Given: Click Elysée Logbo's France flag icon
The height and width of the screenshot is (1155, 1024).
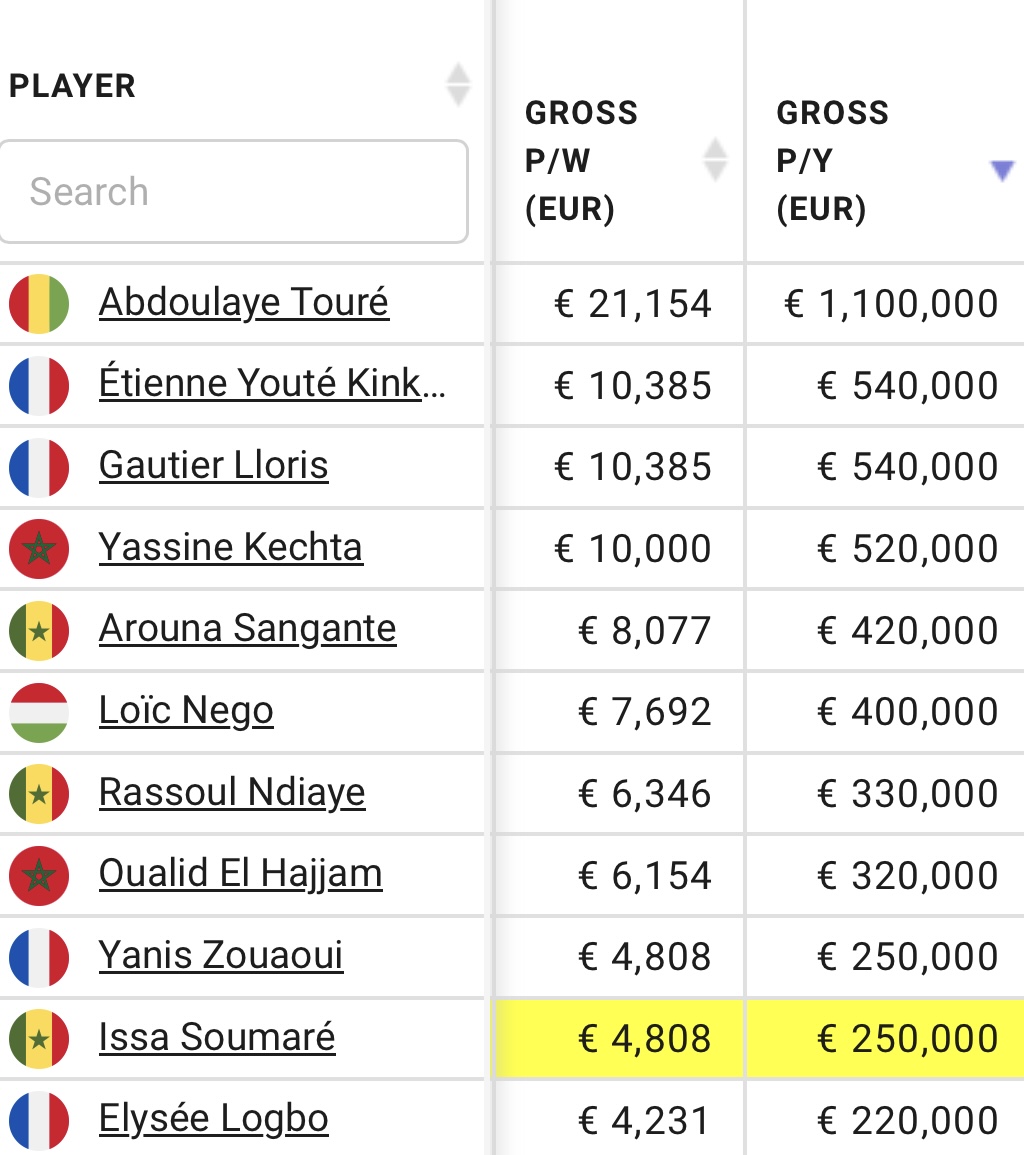Looking at the screenshot, I should [39, 1120].
